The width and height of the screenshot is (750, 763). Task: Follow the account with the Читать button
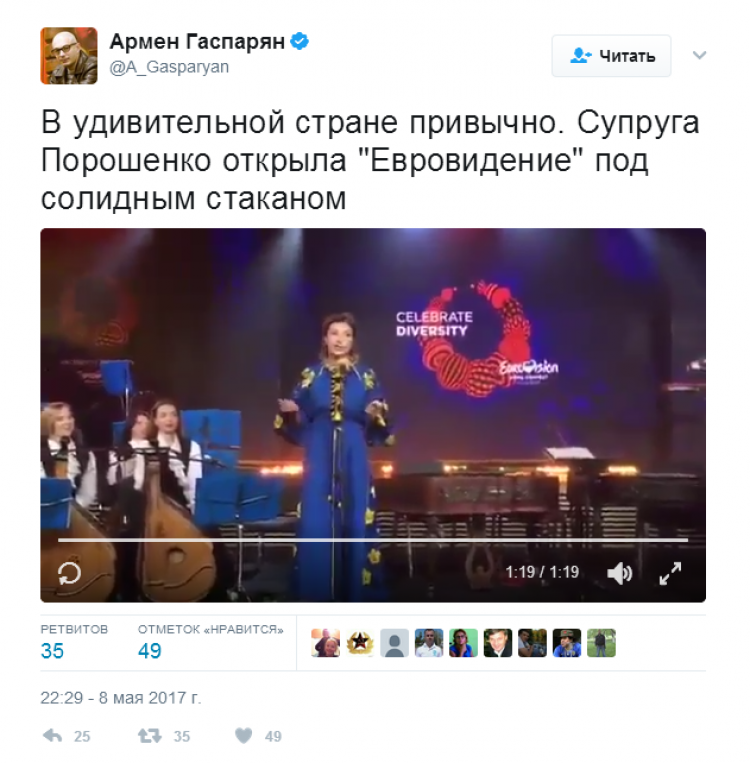pos(611,56)
